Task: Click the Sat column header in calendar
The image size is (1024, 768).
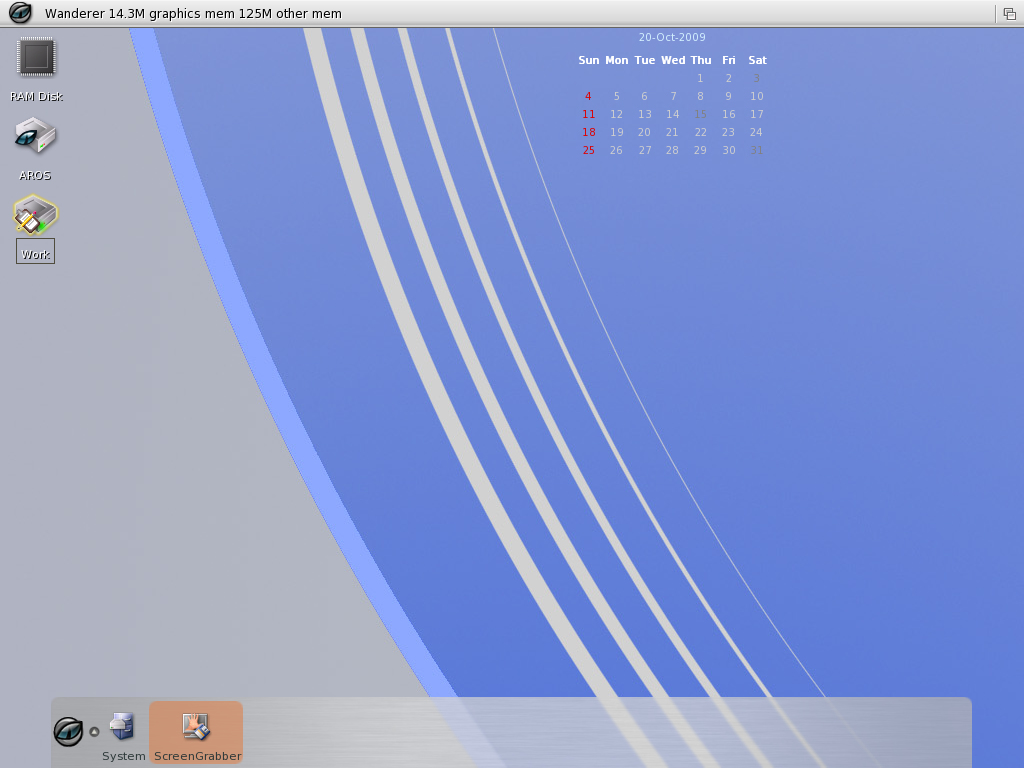Action: [757, 61]
